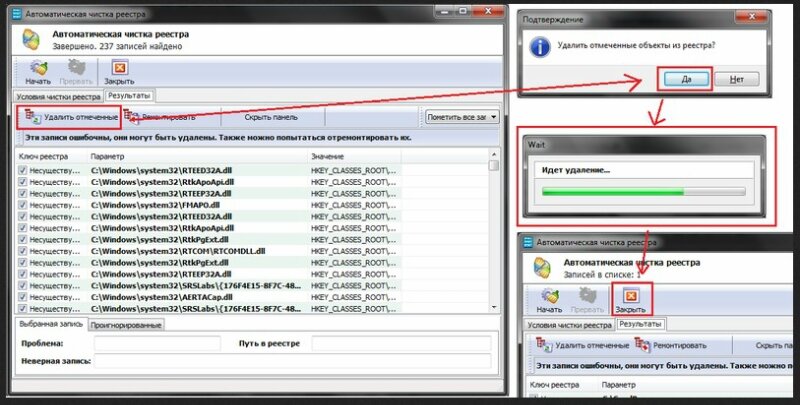The image size is (800, 405).
Task: Click Начать icon in Записей в списке window
Action: coord(549,300)
